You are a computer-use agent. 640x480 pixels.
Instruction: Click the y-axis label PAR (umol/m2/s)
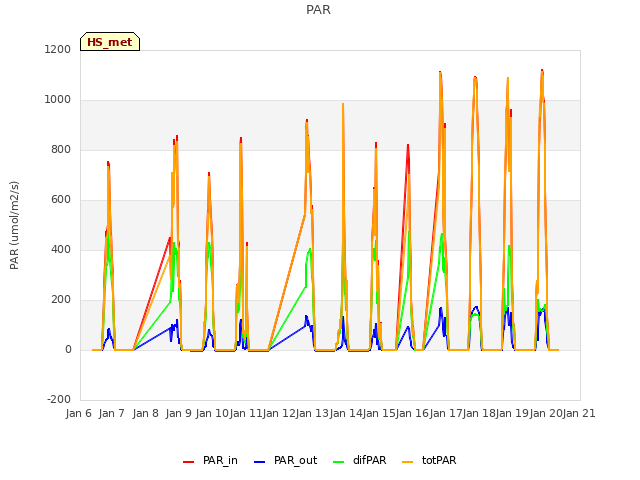(x=14, y=225)
